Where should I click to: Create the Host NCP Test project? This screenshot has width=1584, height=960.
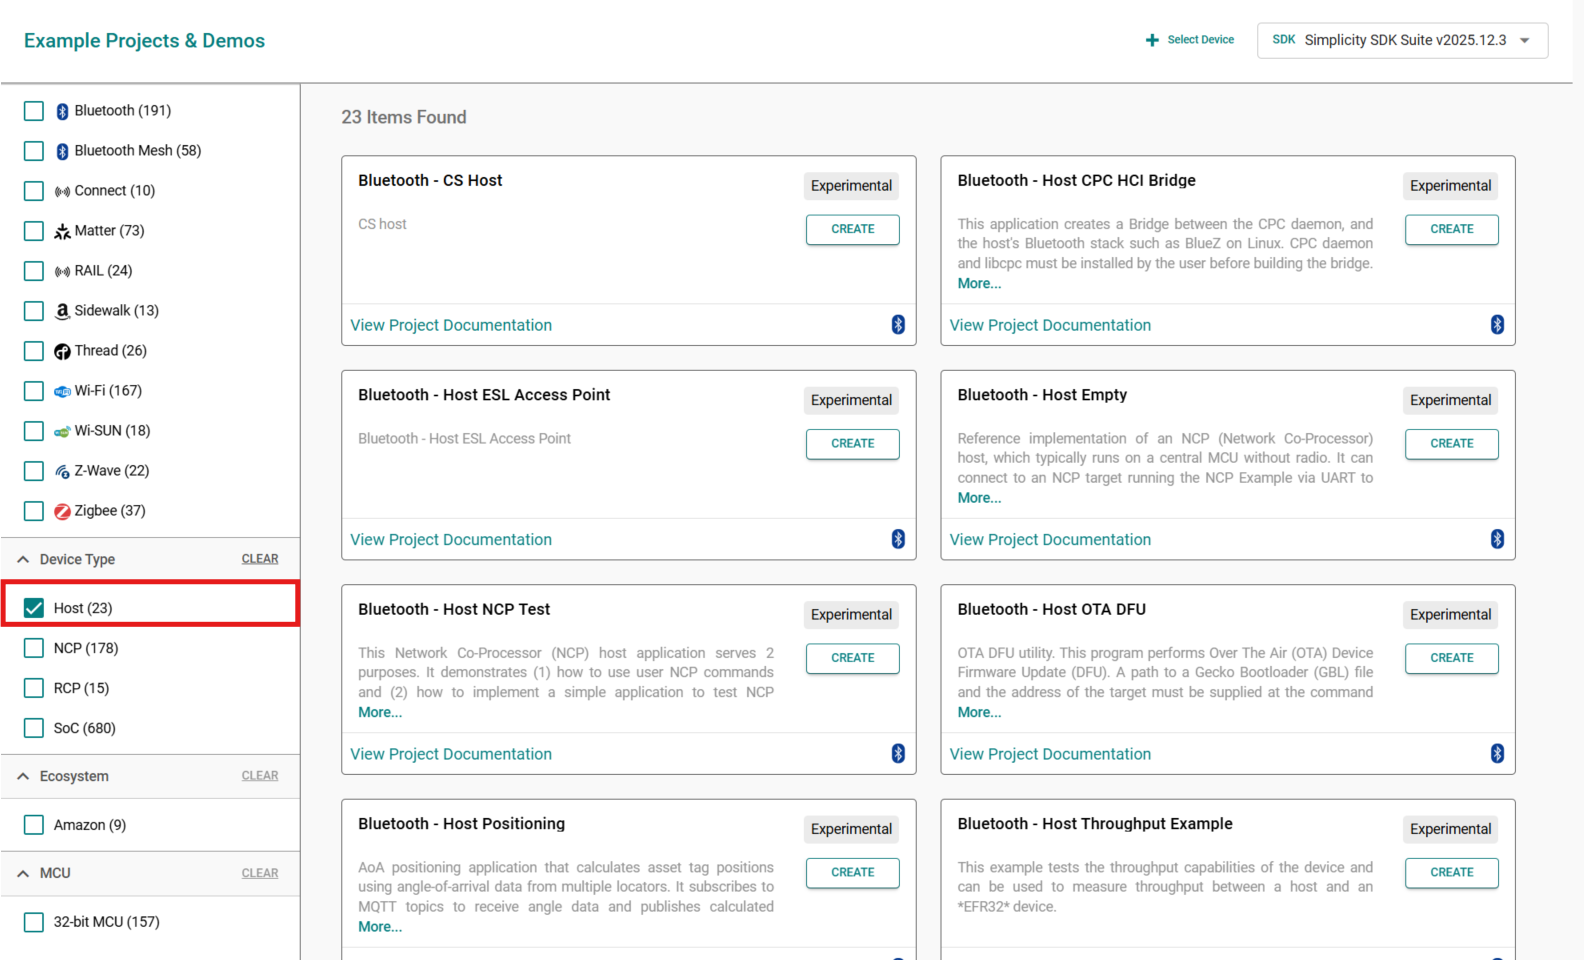853,658
